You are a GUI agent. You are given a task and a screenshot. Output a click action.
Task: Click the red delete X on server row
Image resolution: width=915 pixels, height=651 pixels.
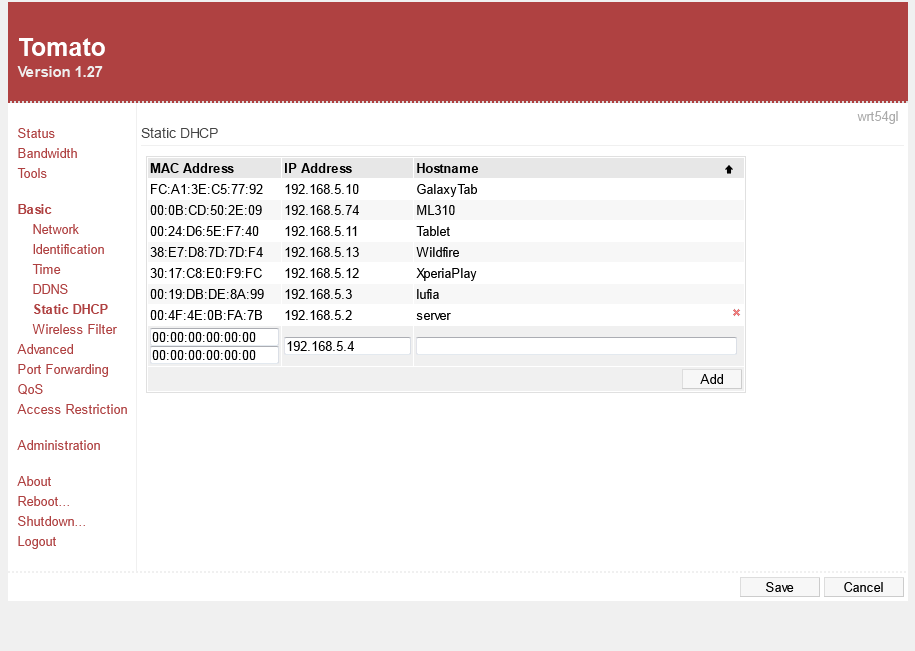(736, 313)
